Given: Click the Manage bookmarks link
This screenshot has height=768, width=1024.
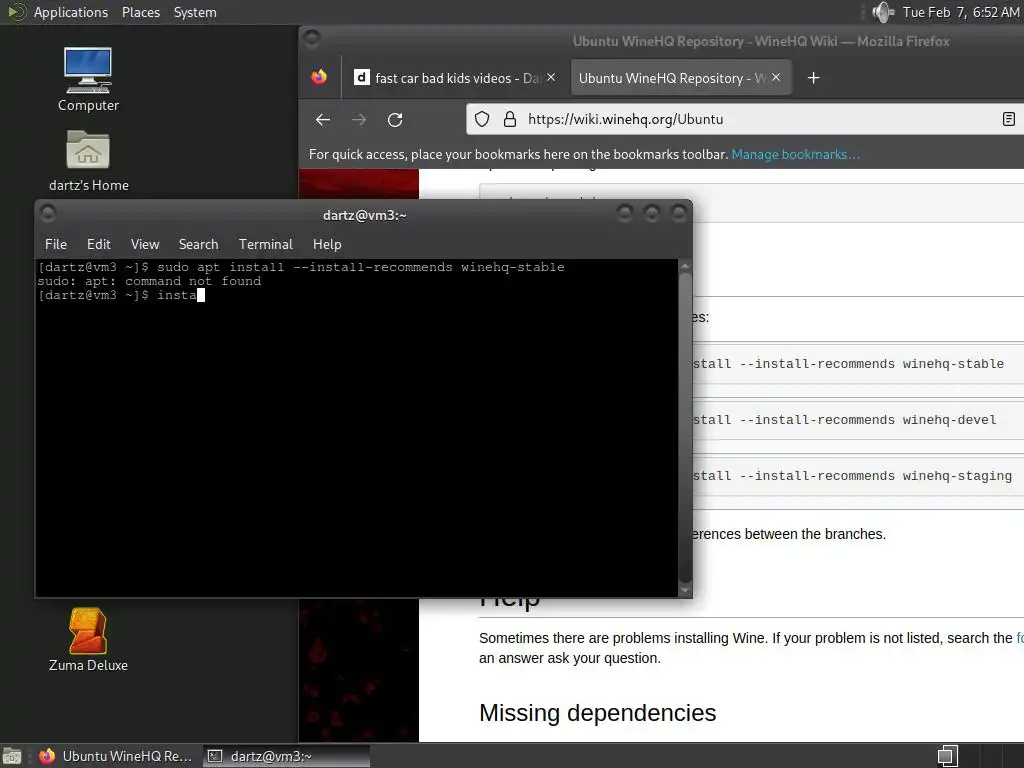Looking at the screenshot, I should click(795, 155).
